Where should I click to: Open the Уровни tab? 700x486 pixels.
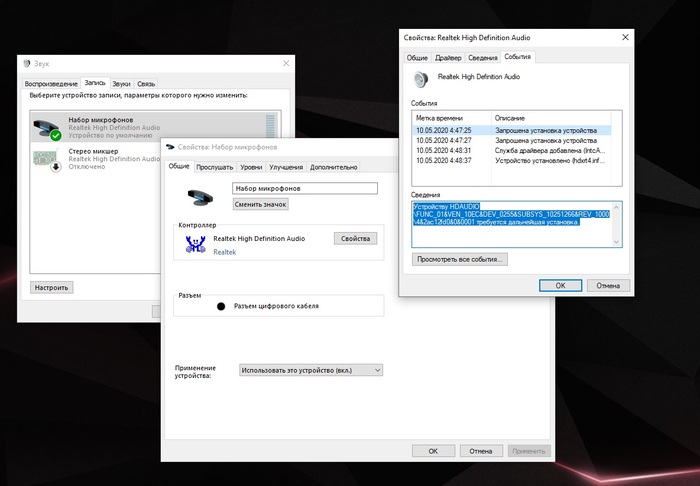(252, 167)
